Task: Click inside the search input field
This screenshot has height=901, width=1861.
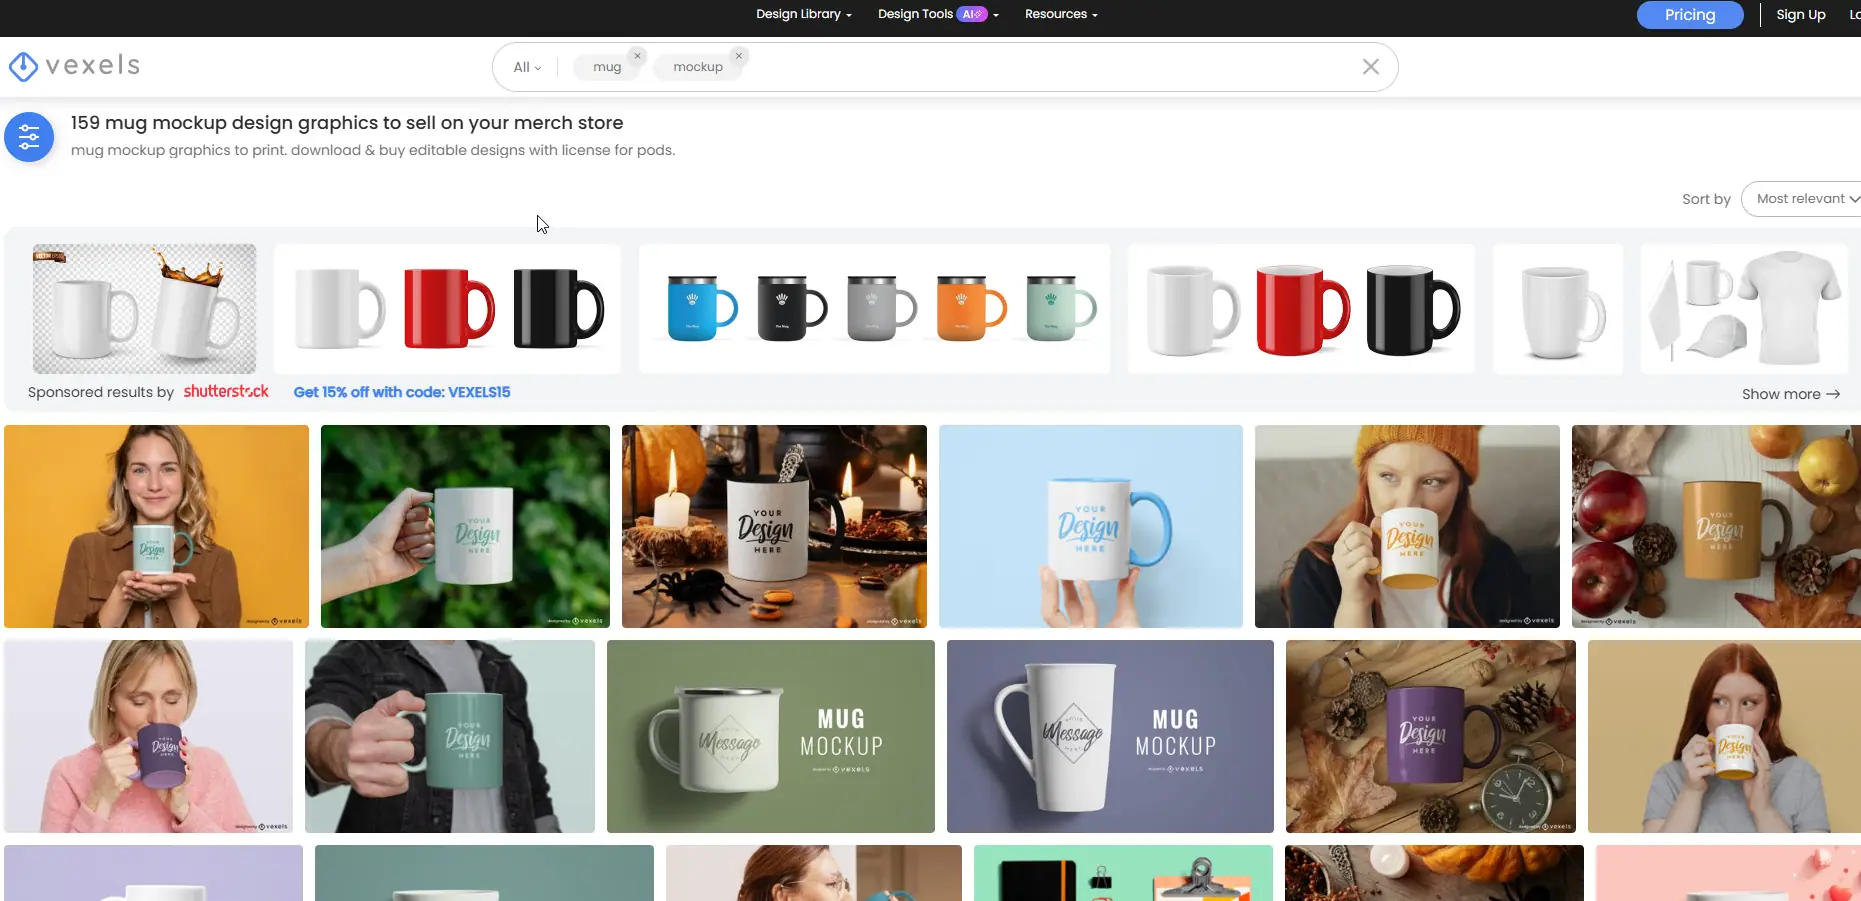Action: (x=1050, y=67)
